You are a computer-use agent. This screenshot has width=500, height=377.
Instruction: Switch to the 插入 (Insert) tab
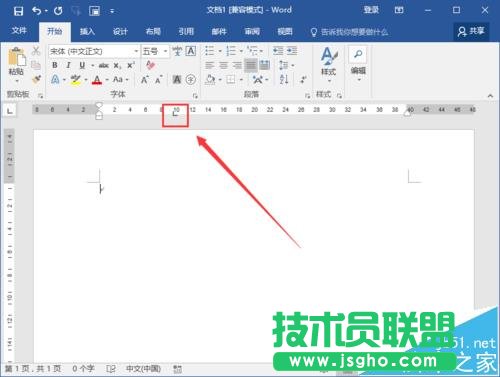click(87, 32)
